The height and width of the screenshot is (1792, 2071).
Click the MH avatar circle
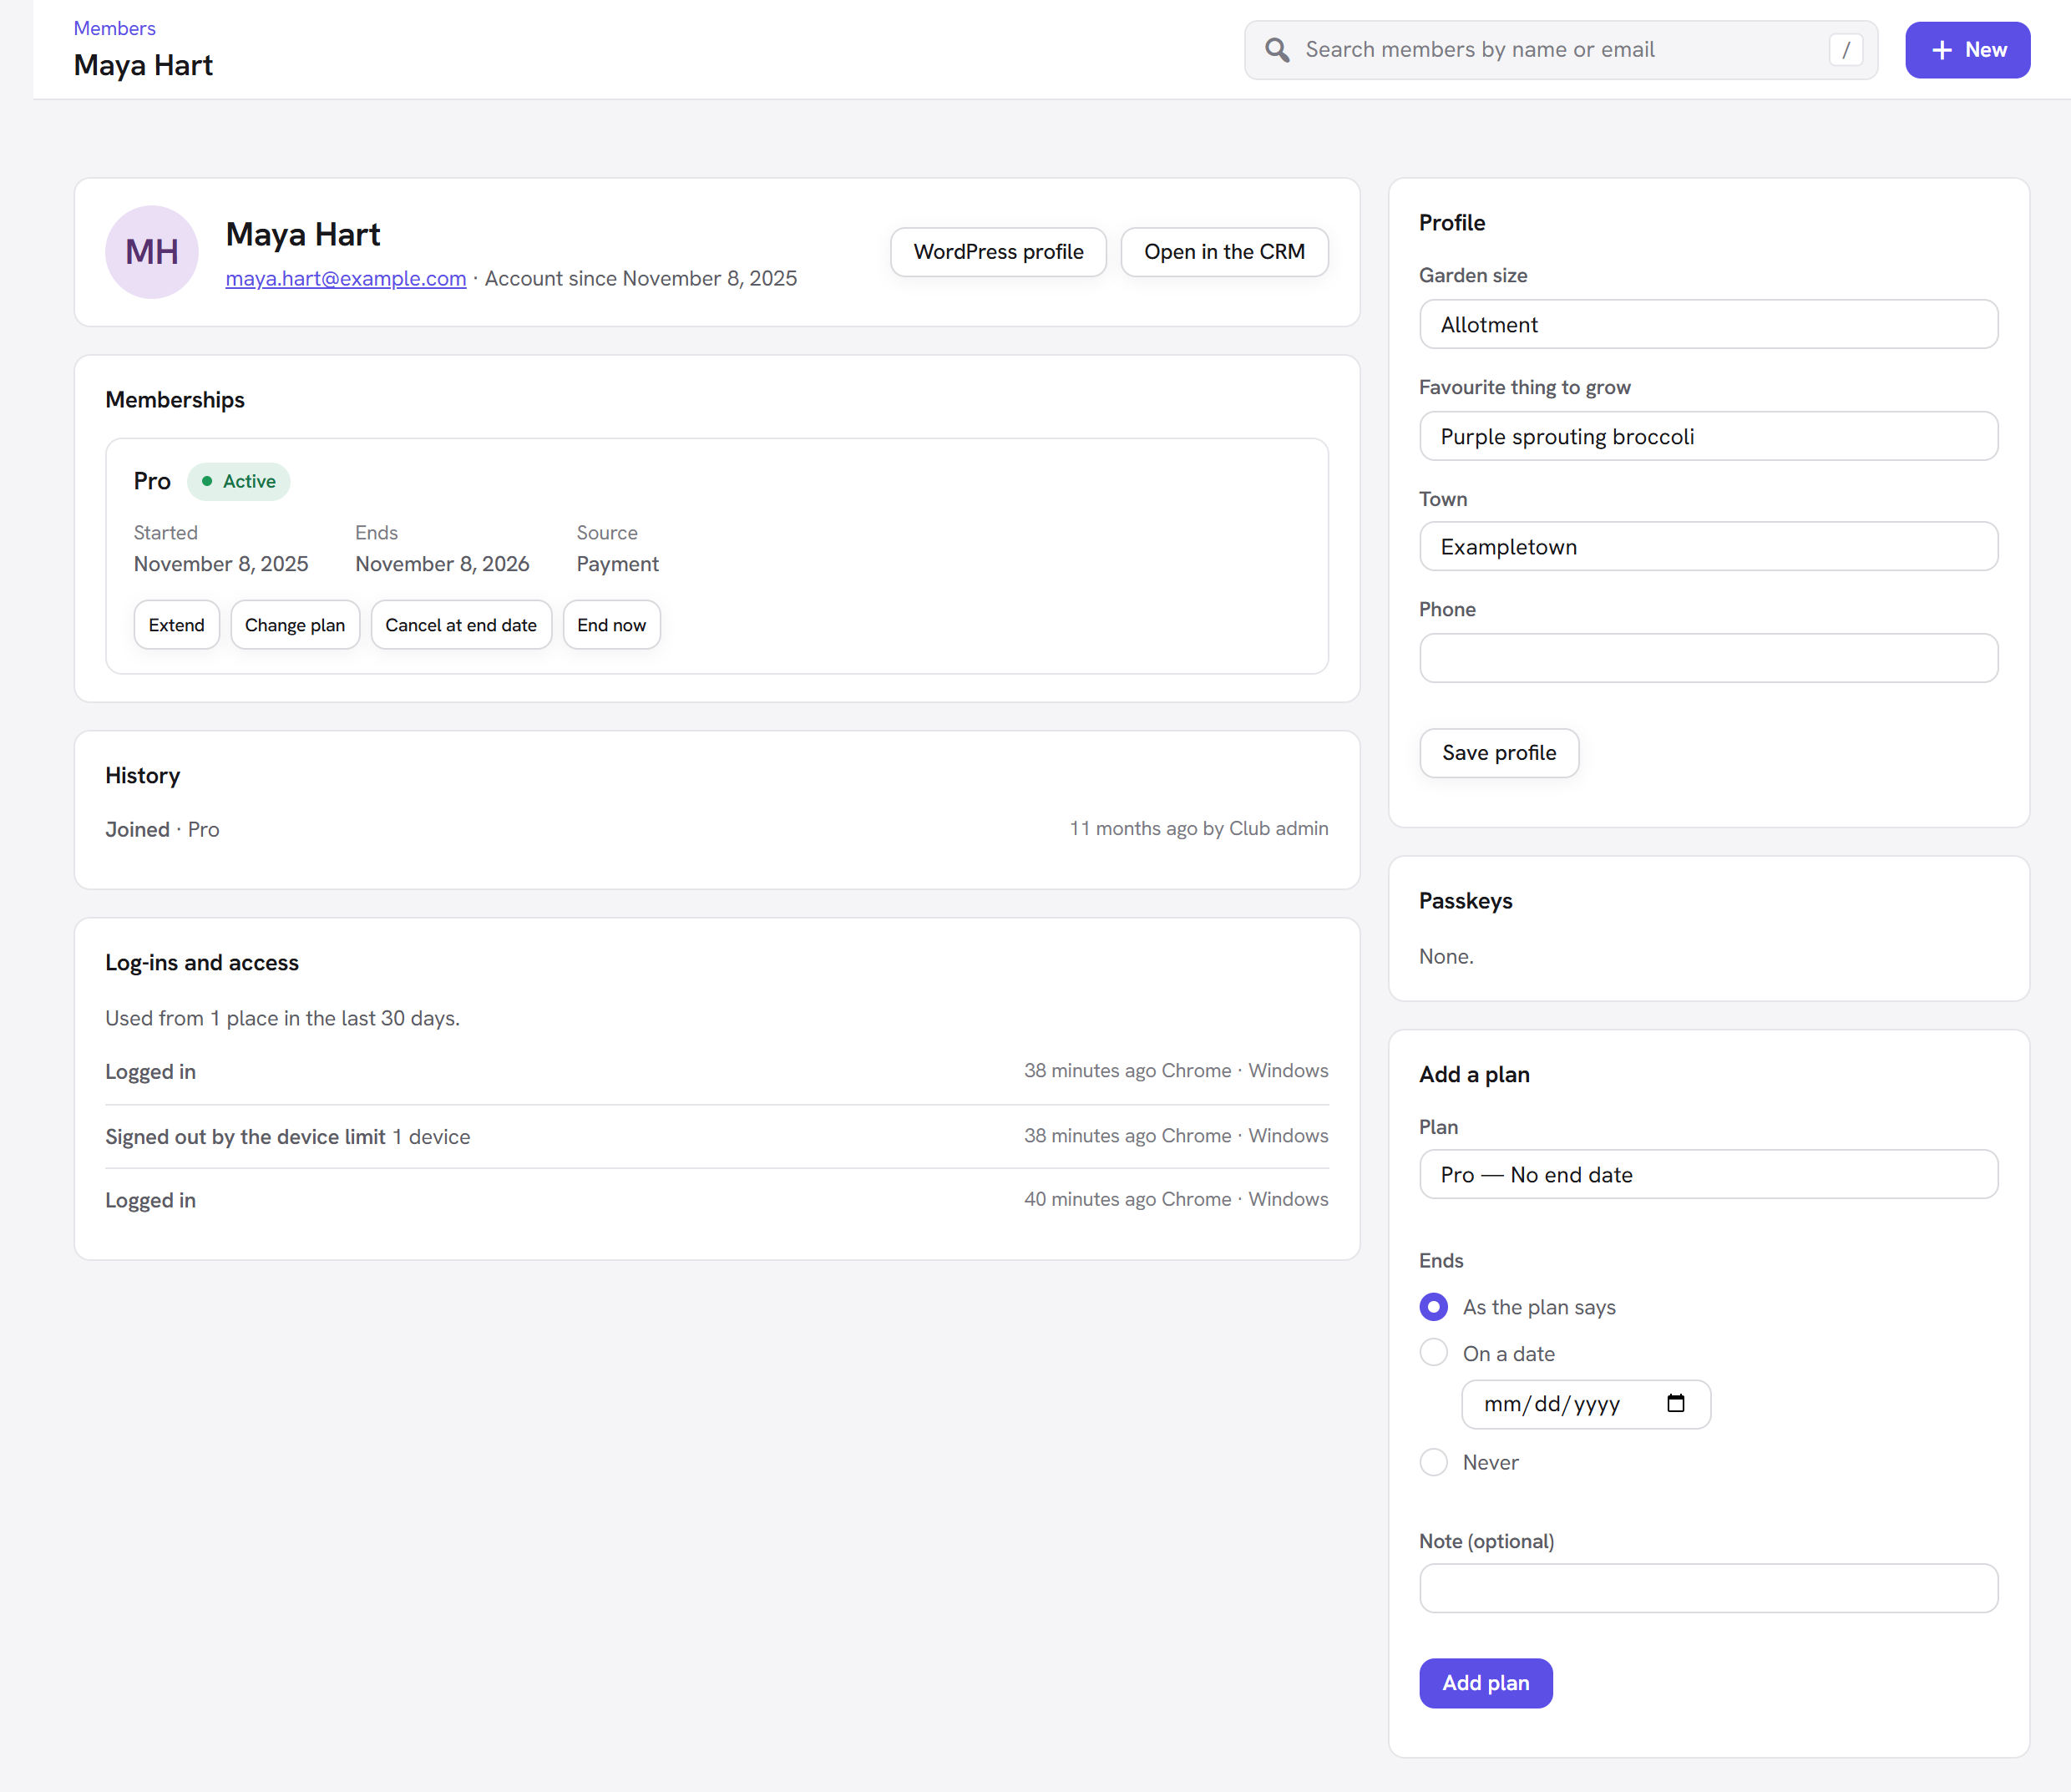tap(152, 252)
